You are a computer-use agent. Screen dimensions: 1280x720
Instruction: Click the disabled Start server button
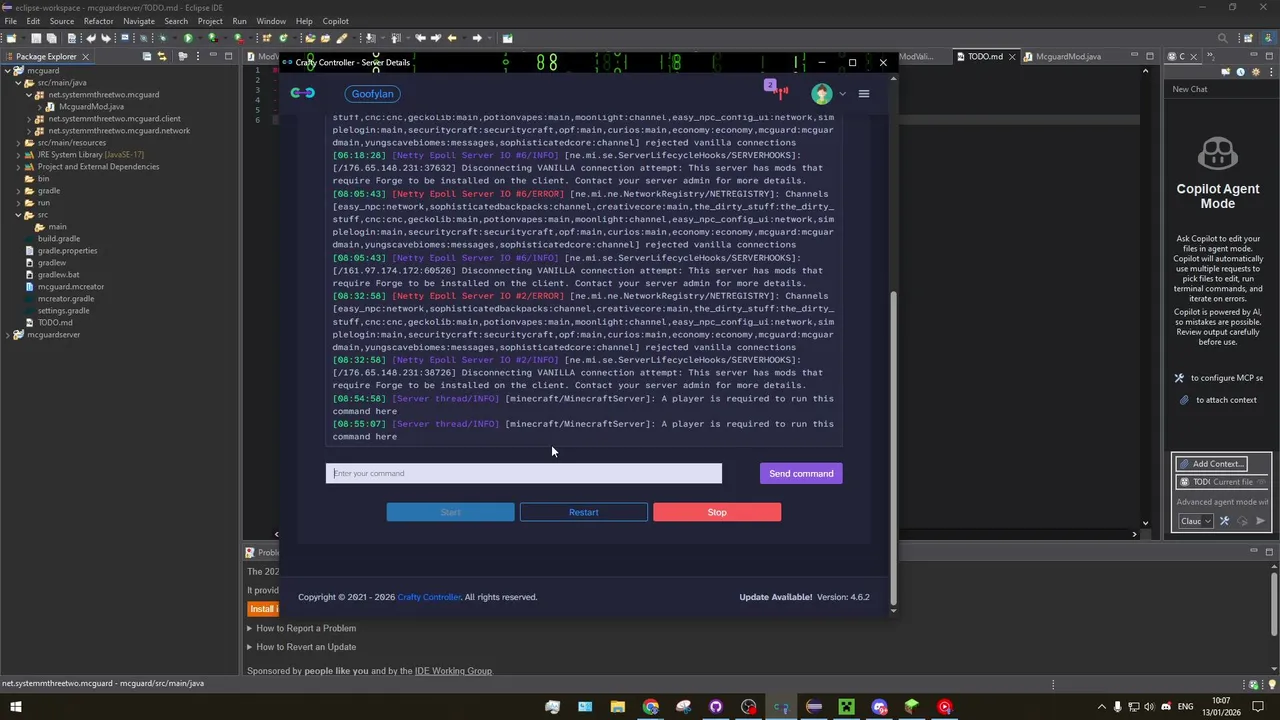click(x=451, y=512)
